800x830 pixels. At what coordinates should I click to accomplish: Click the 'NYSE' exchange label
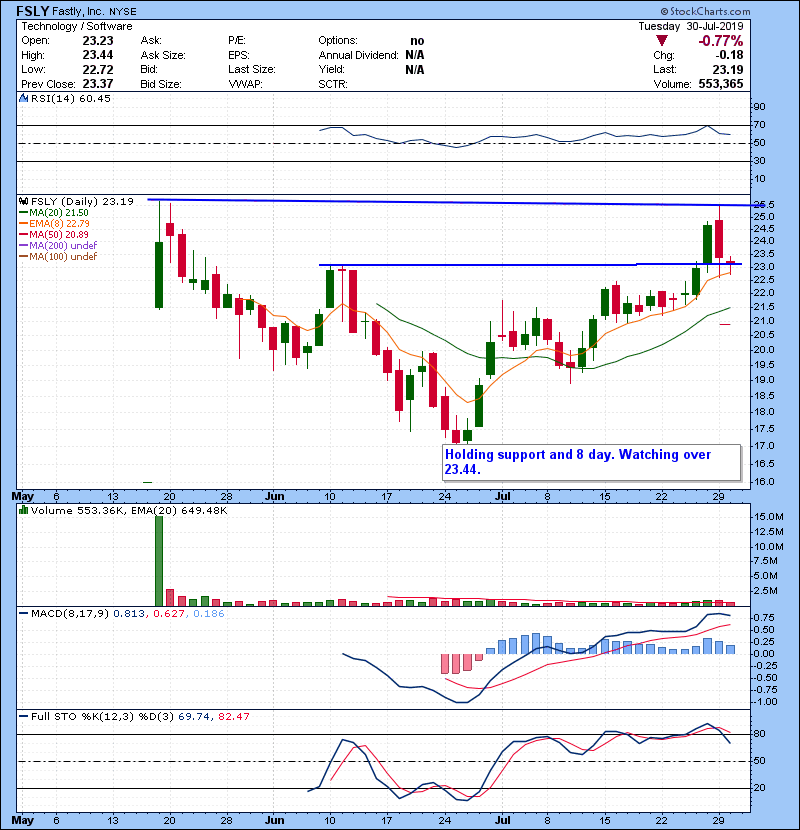(x=123, y=12)
